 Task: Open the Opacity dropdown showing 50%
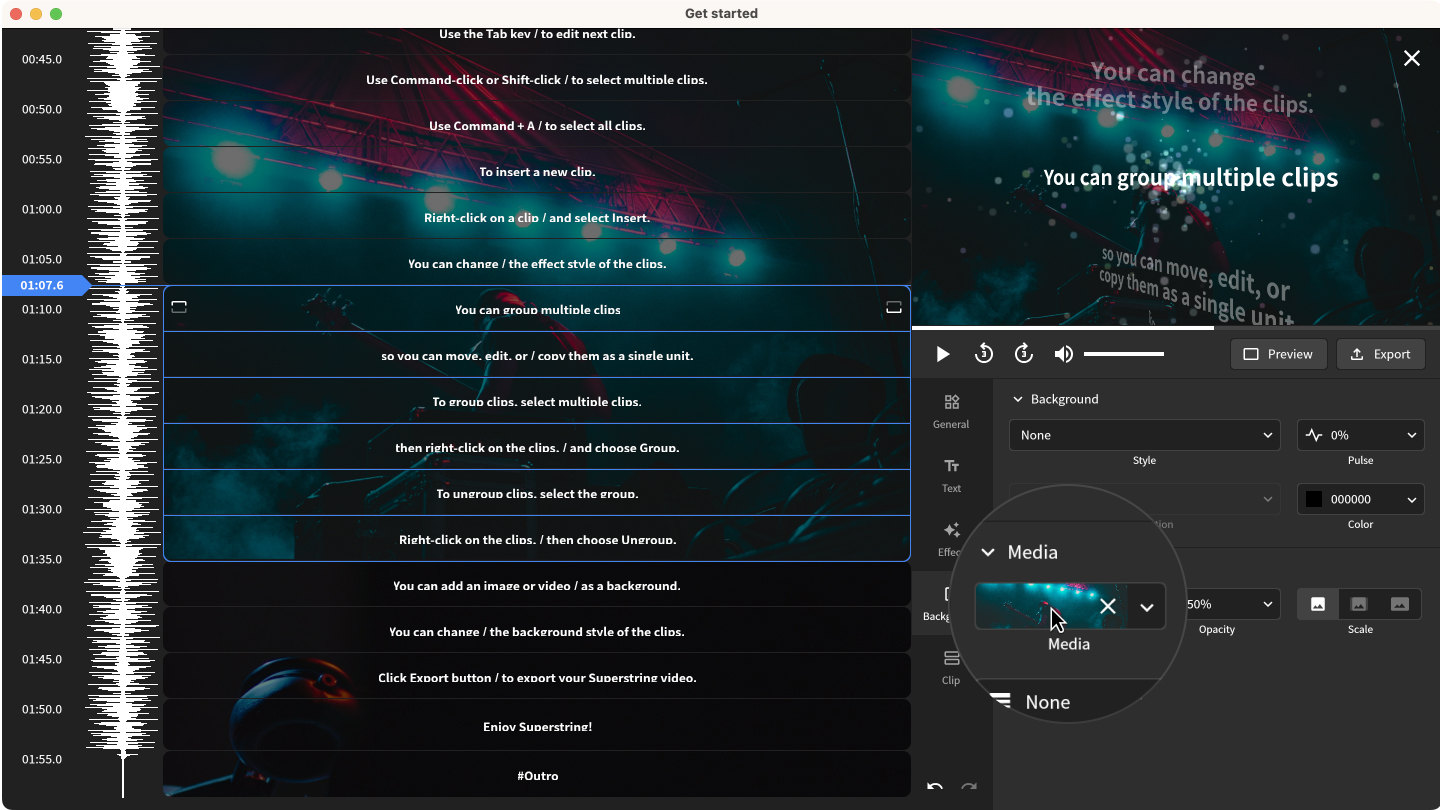pos(1230,604)
